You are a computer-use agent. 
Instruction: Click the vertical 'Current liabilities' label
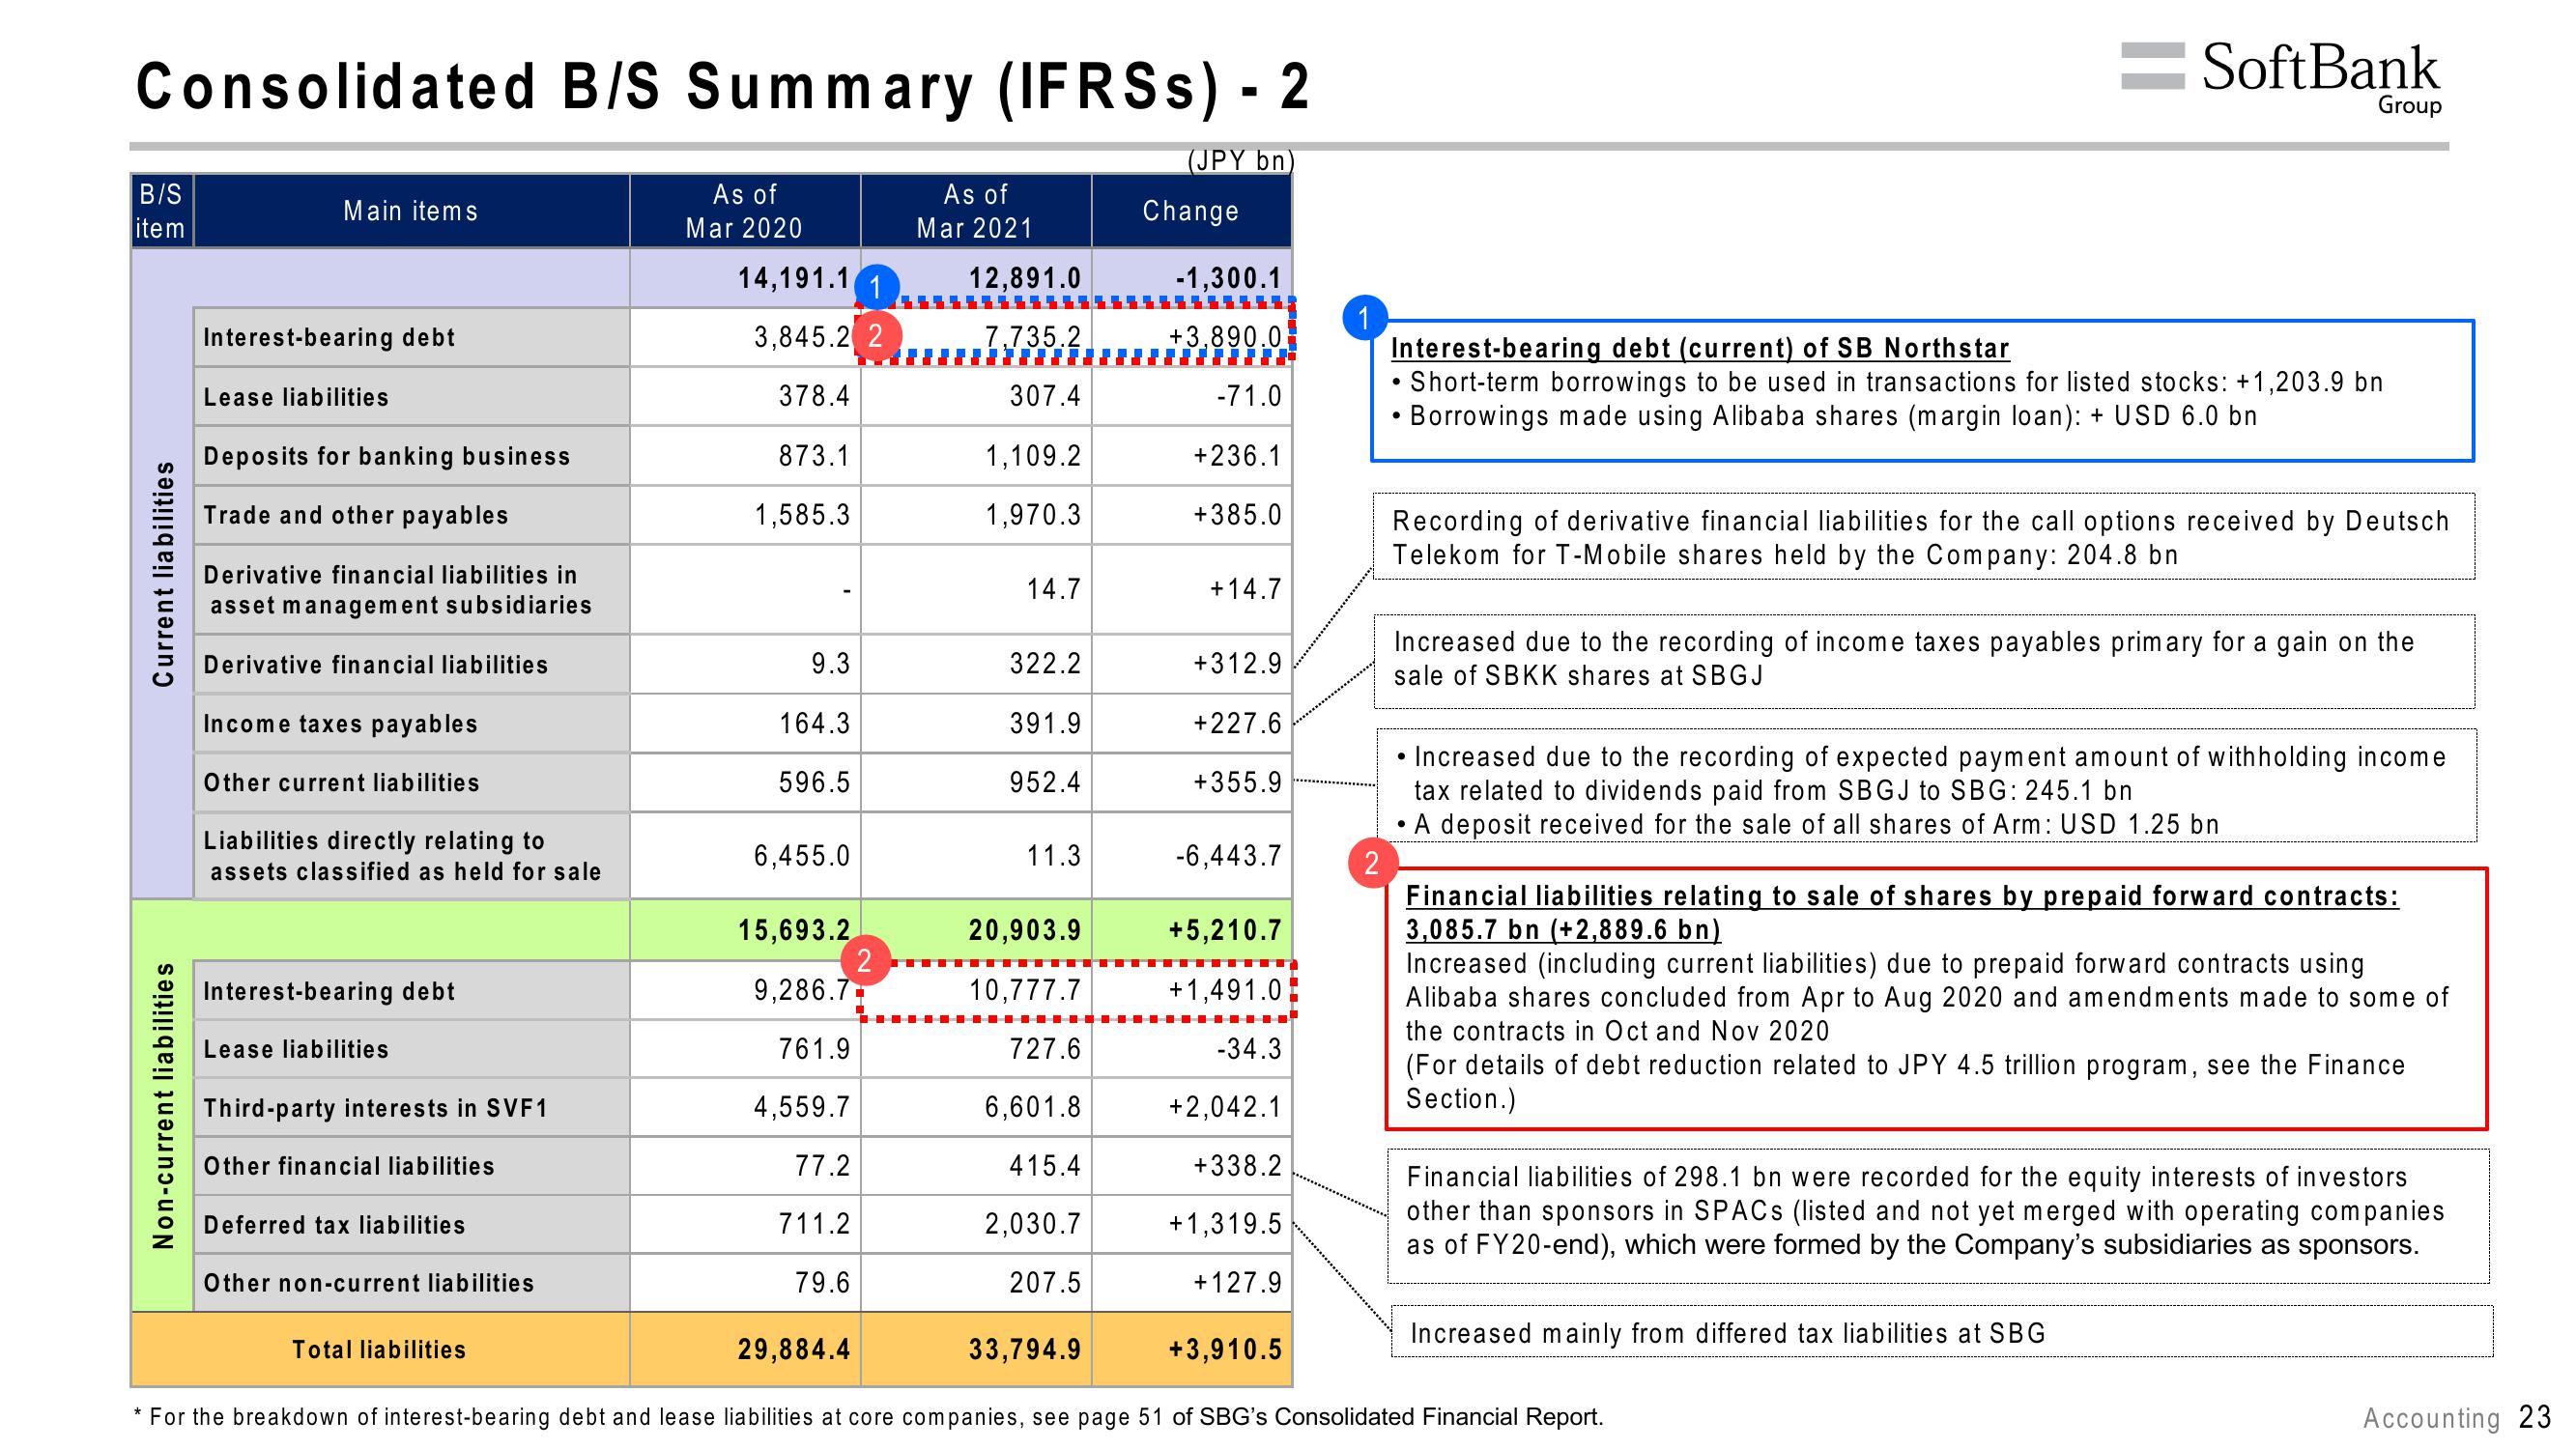point(163,573)
